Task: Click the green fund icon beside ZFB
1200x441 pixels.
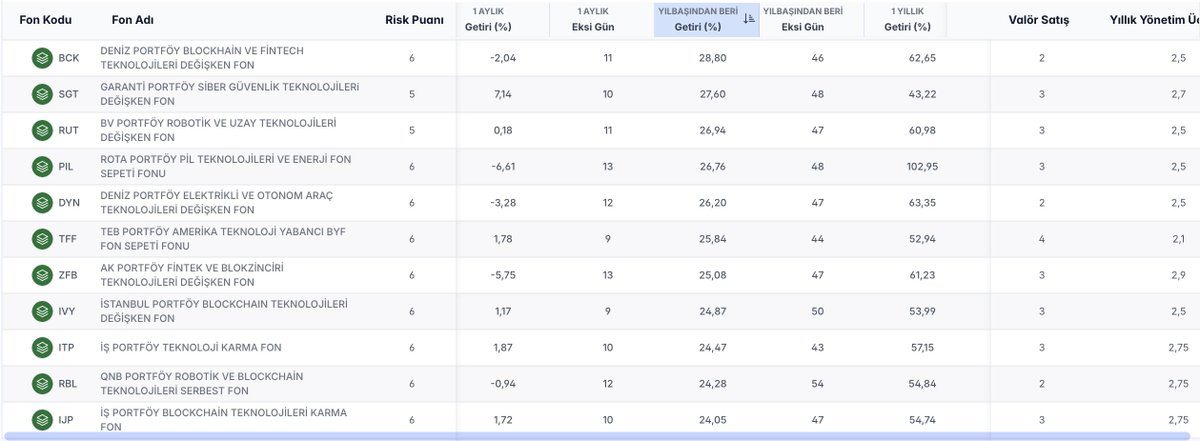Action: pyautogui.click(x=42, y=275)
